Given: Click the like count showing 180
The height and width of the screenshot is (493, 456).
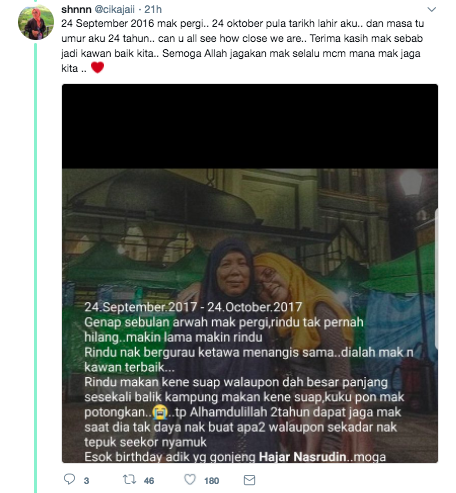Looking at the screenshot, I should tap(211, 481).
